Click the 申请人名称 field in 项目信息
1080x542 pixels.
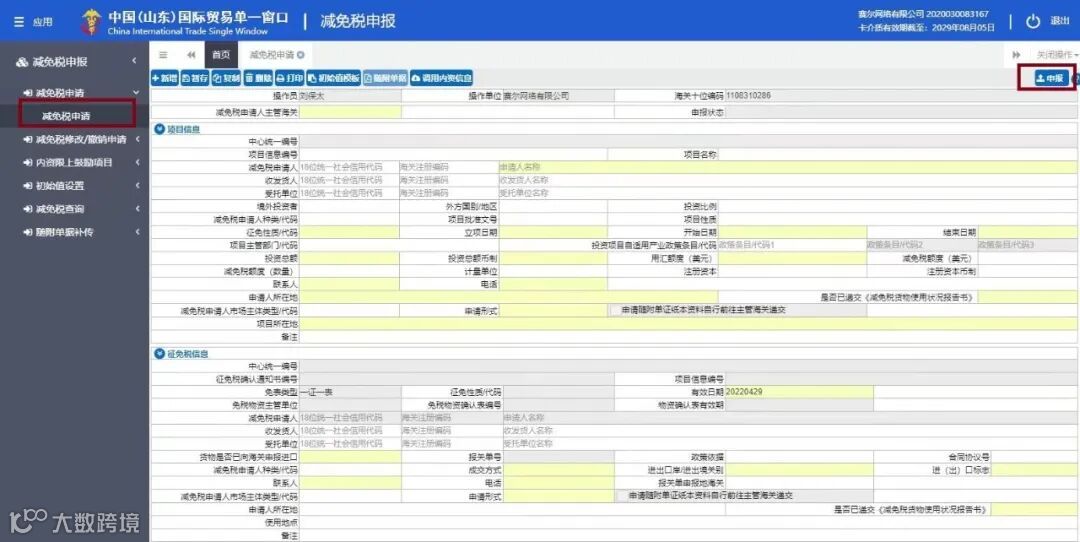coord(789,167)
